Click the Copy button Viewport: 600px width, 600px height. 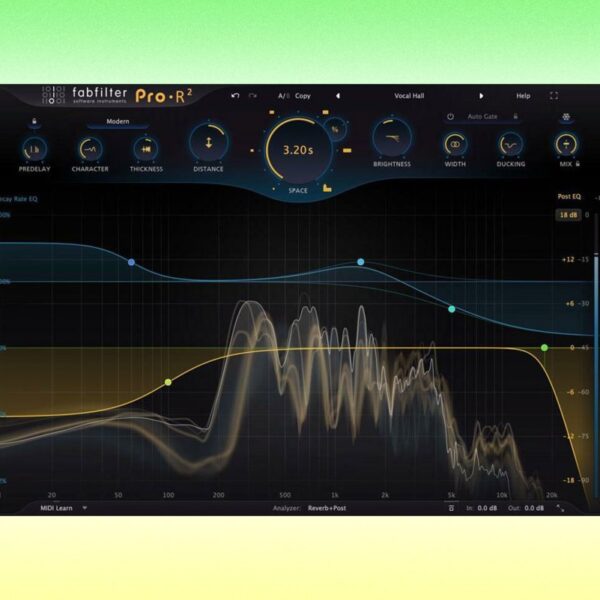(303, 96)
